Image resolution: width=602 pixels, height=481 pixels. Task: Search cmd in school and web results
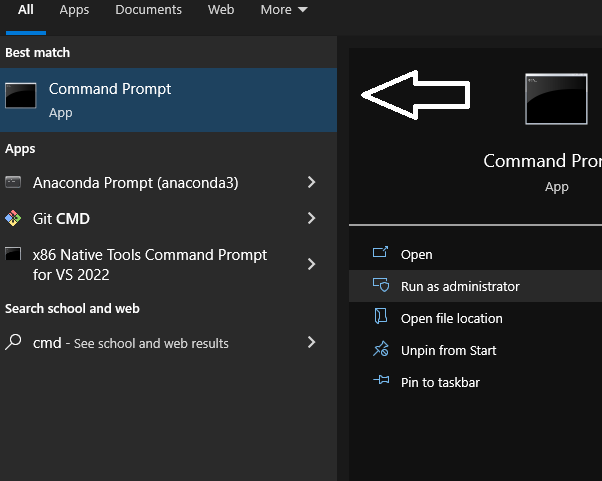point(131,343)
